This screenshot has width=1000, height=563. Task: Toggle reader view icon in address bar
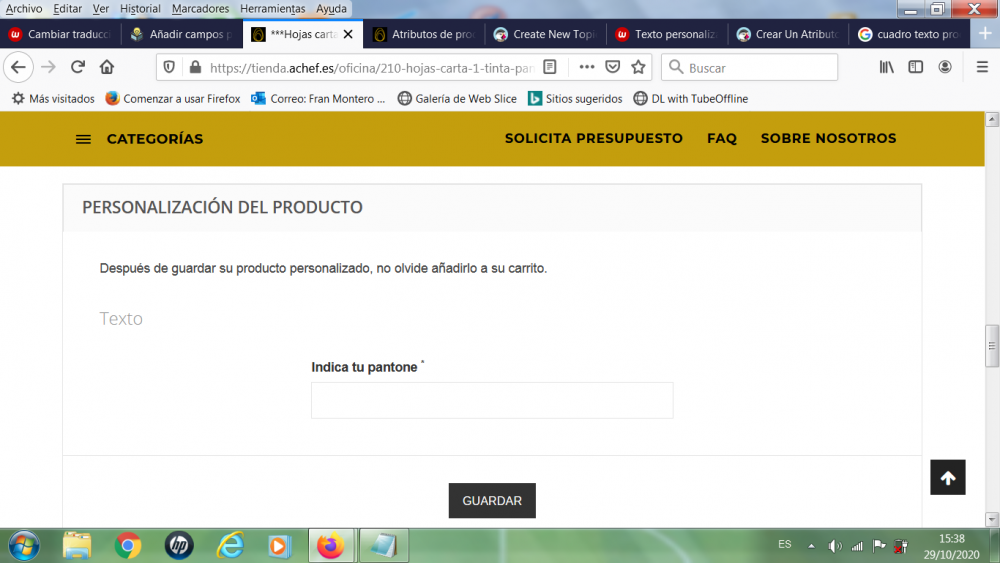coord(550,67)
